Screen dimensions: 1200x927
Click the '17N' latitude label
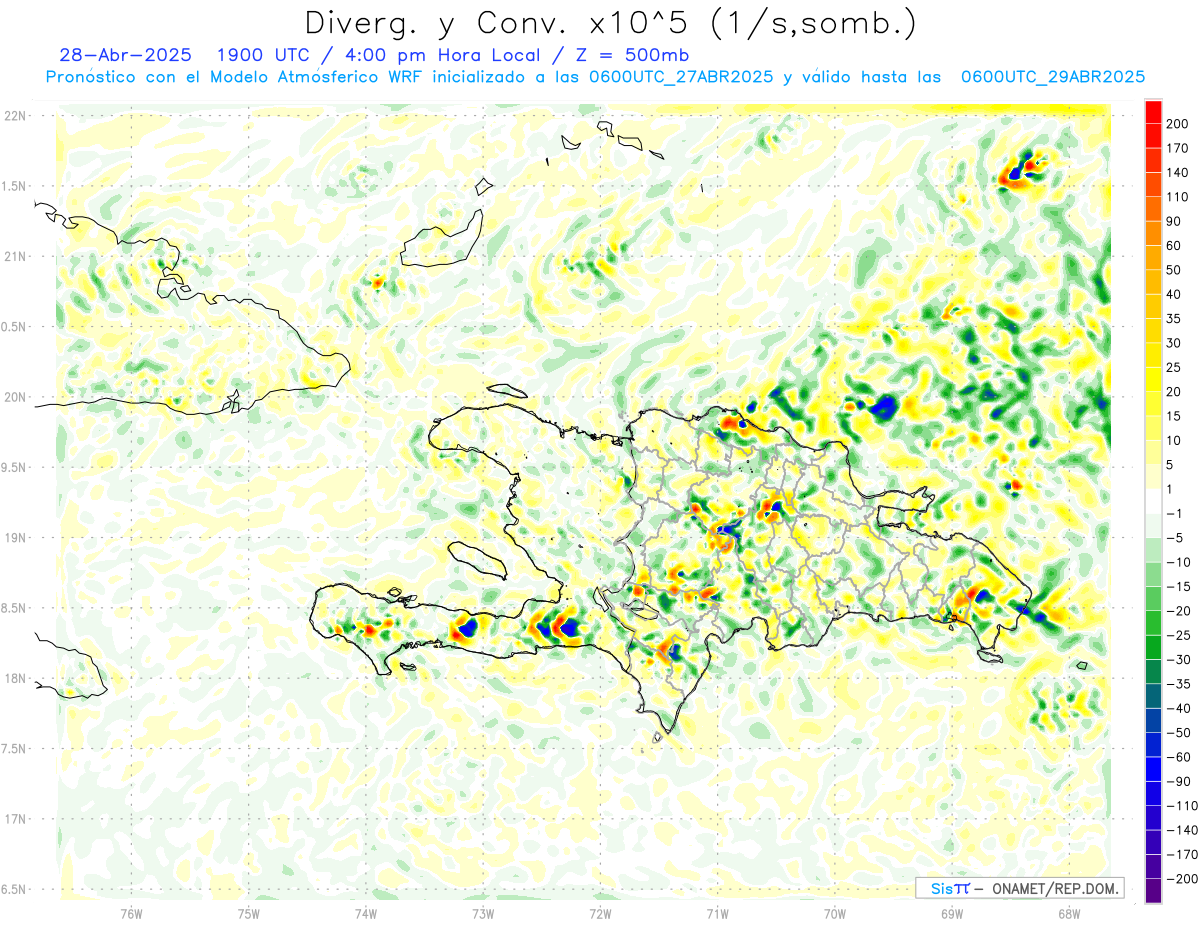click(x=15, y=819)
